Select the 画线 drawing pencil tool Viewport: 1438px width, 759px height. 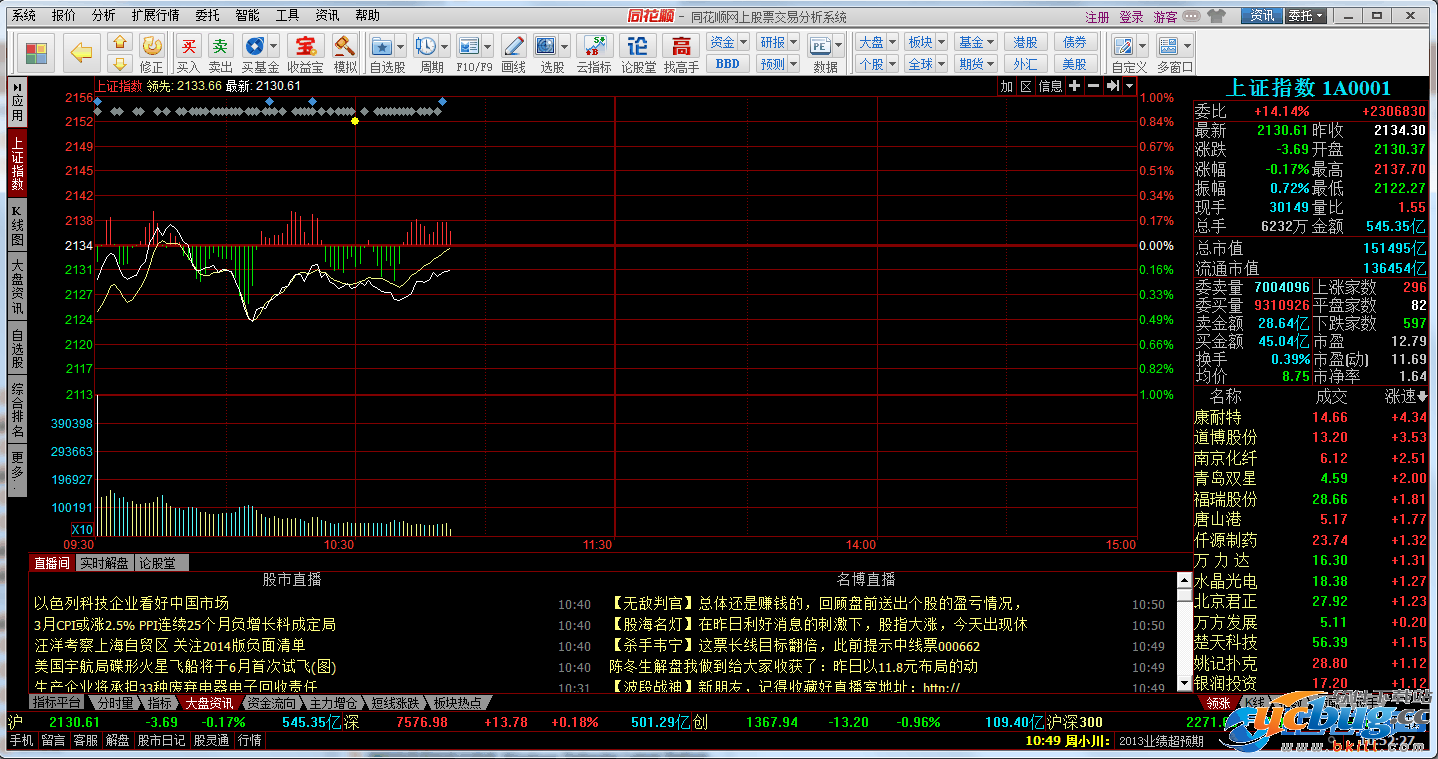(x=513, y=45)
